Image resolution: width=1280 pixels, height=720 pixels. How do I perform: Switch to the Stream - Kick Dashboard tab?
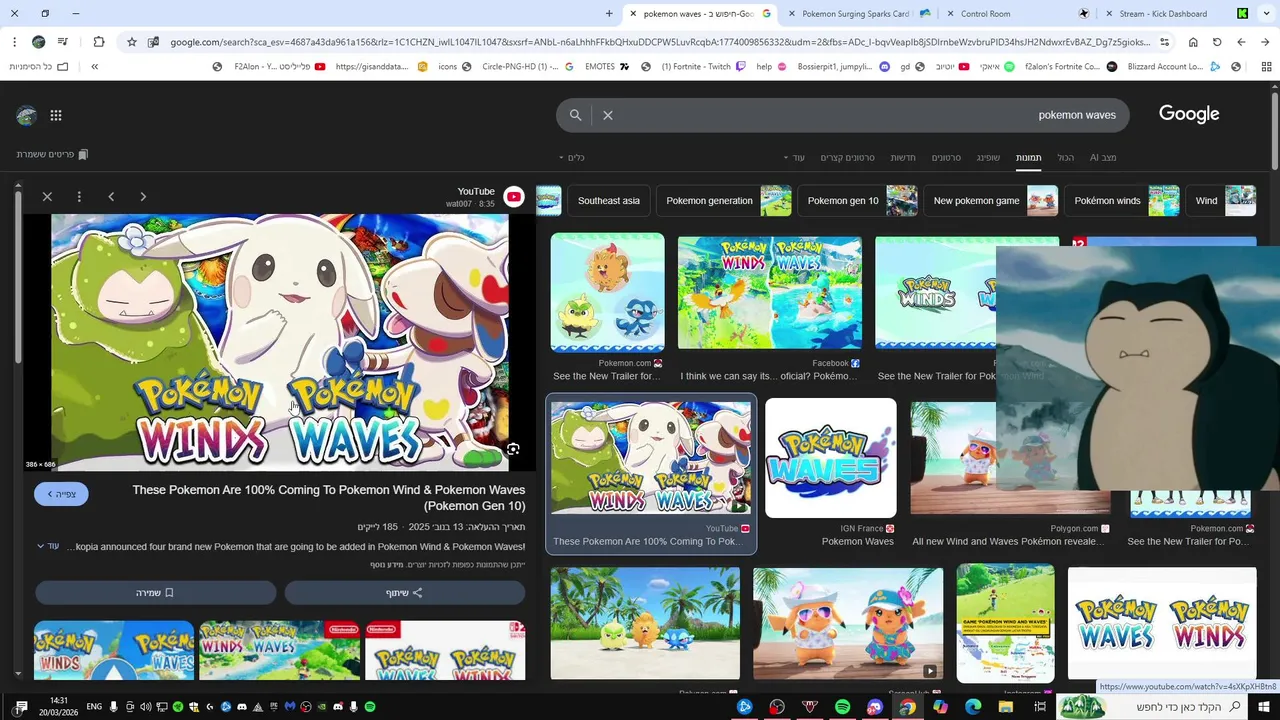(1175, 14)
